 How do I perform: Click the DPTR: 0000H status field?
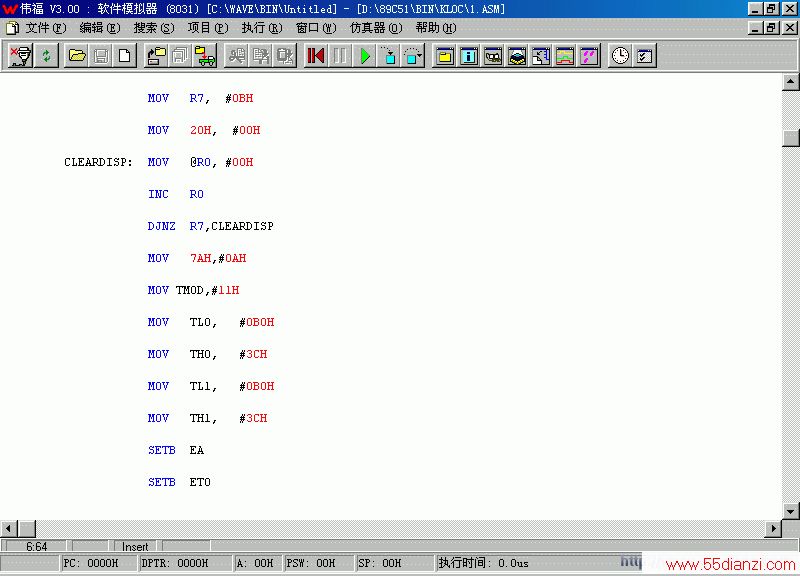(x=186, y=563)
